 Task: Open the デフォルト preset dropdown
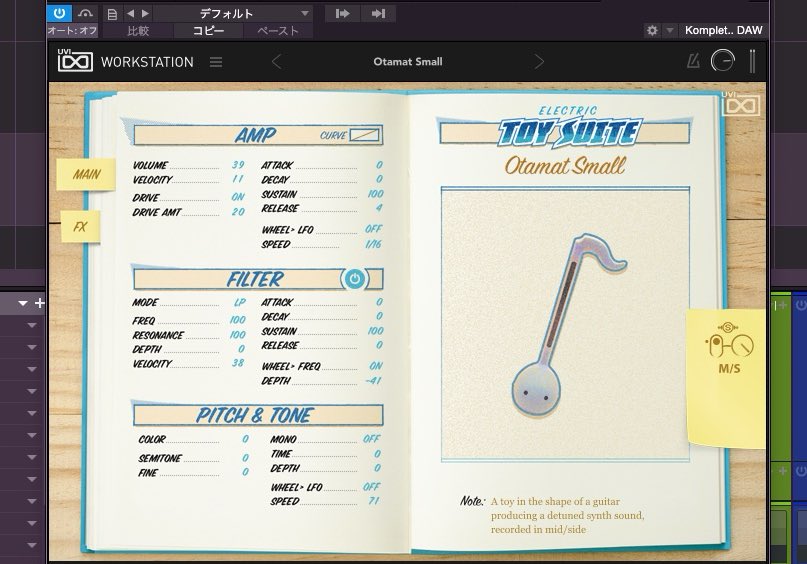tap(234, 13)
